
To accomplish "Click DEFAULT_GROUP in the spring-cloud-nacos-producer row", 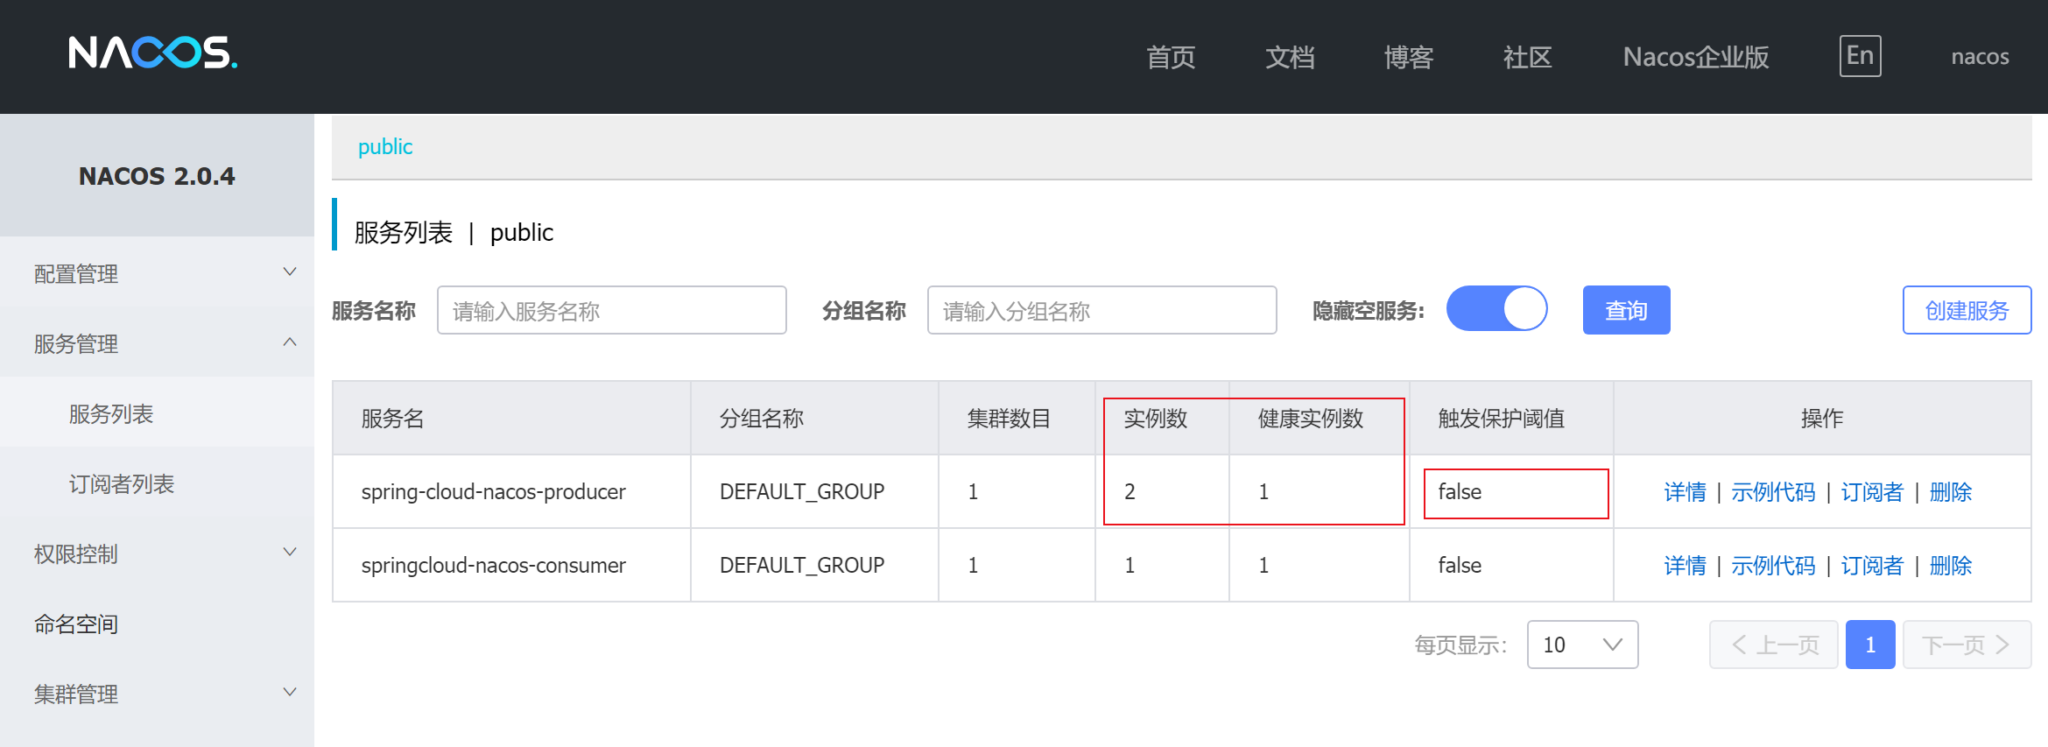I will click(x=802, y=492).
